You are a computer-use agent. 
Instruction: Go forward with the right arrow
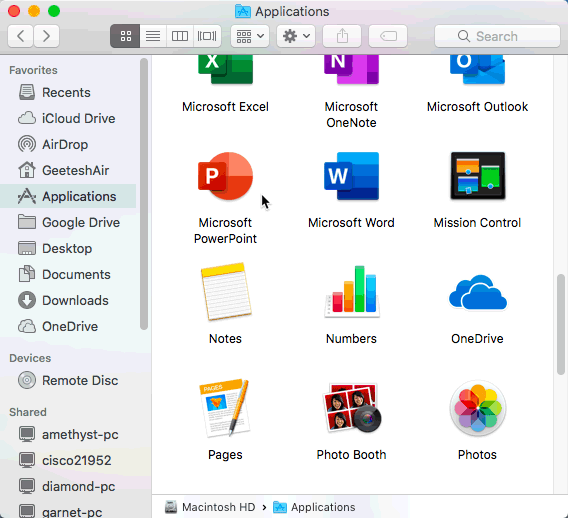tap(46, 36)
